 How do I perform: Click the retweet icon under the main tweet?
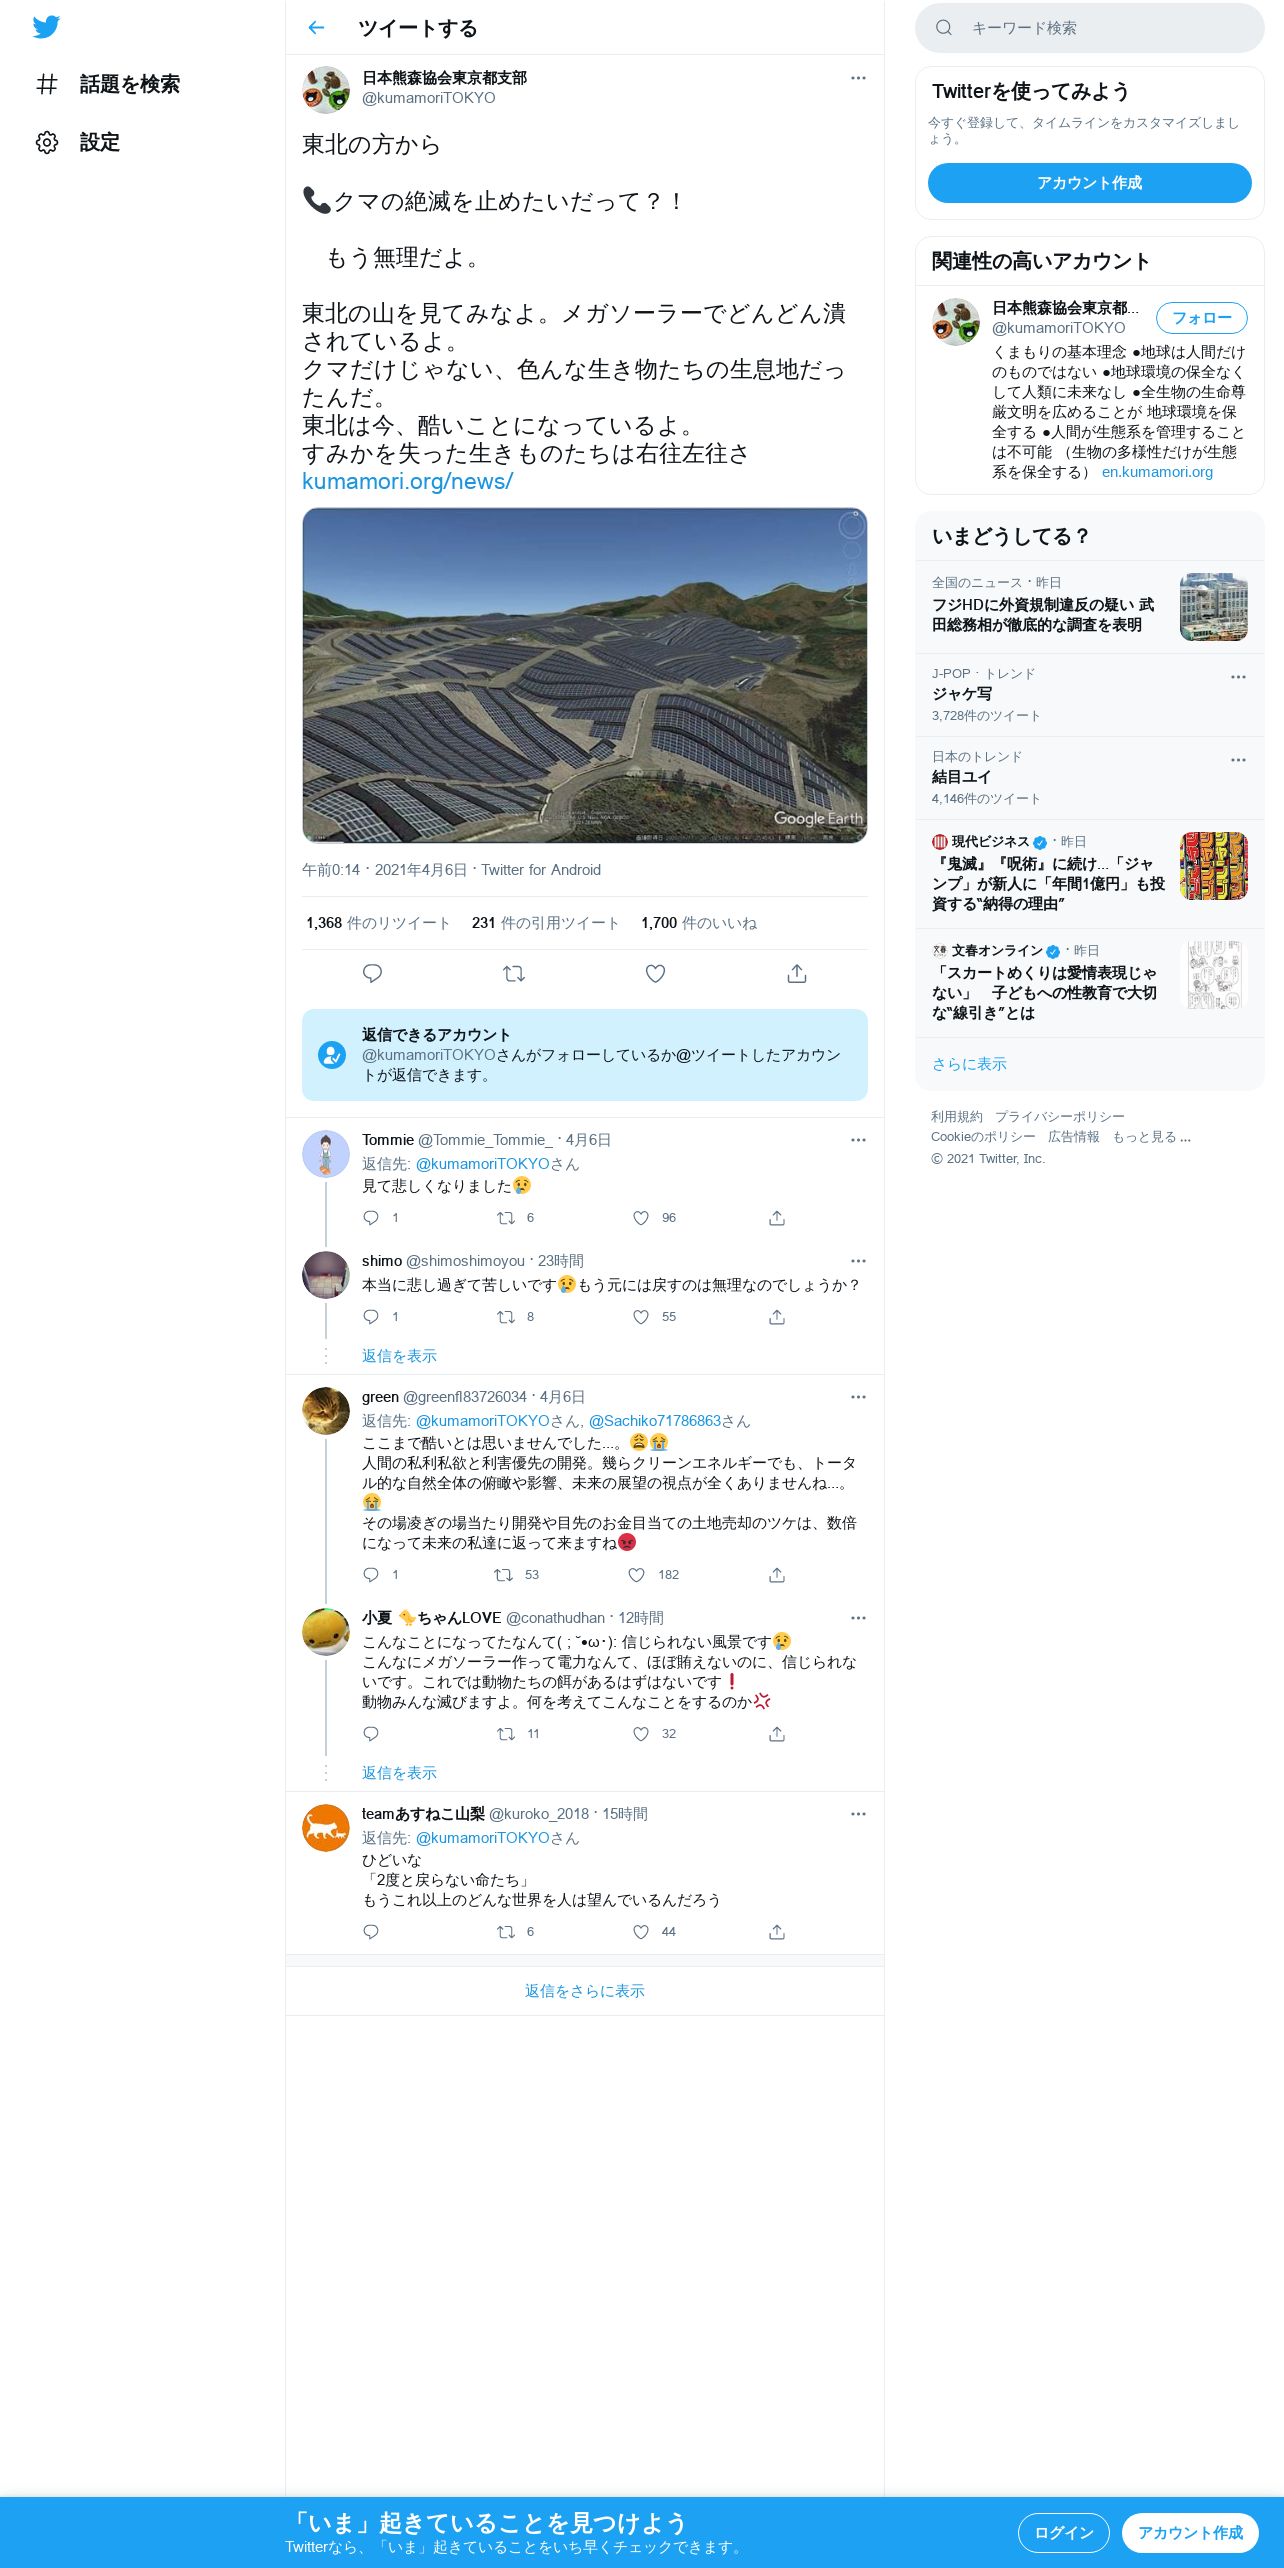tap(514, 973)
